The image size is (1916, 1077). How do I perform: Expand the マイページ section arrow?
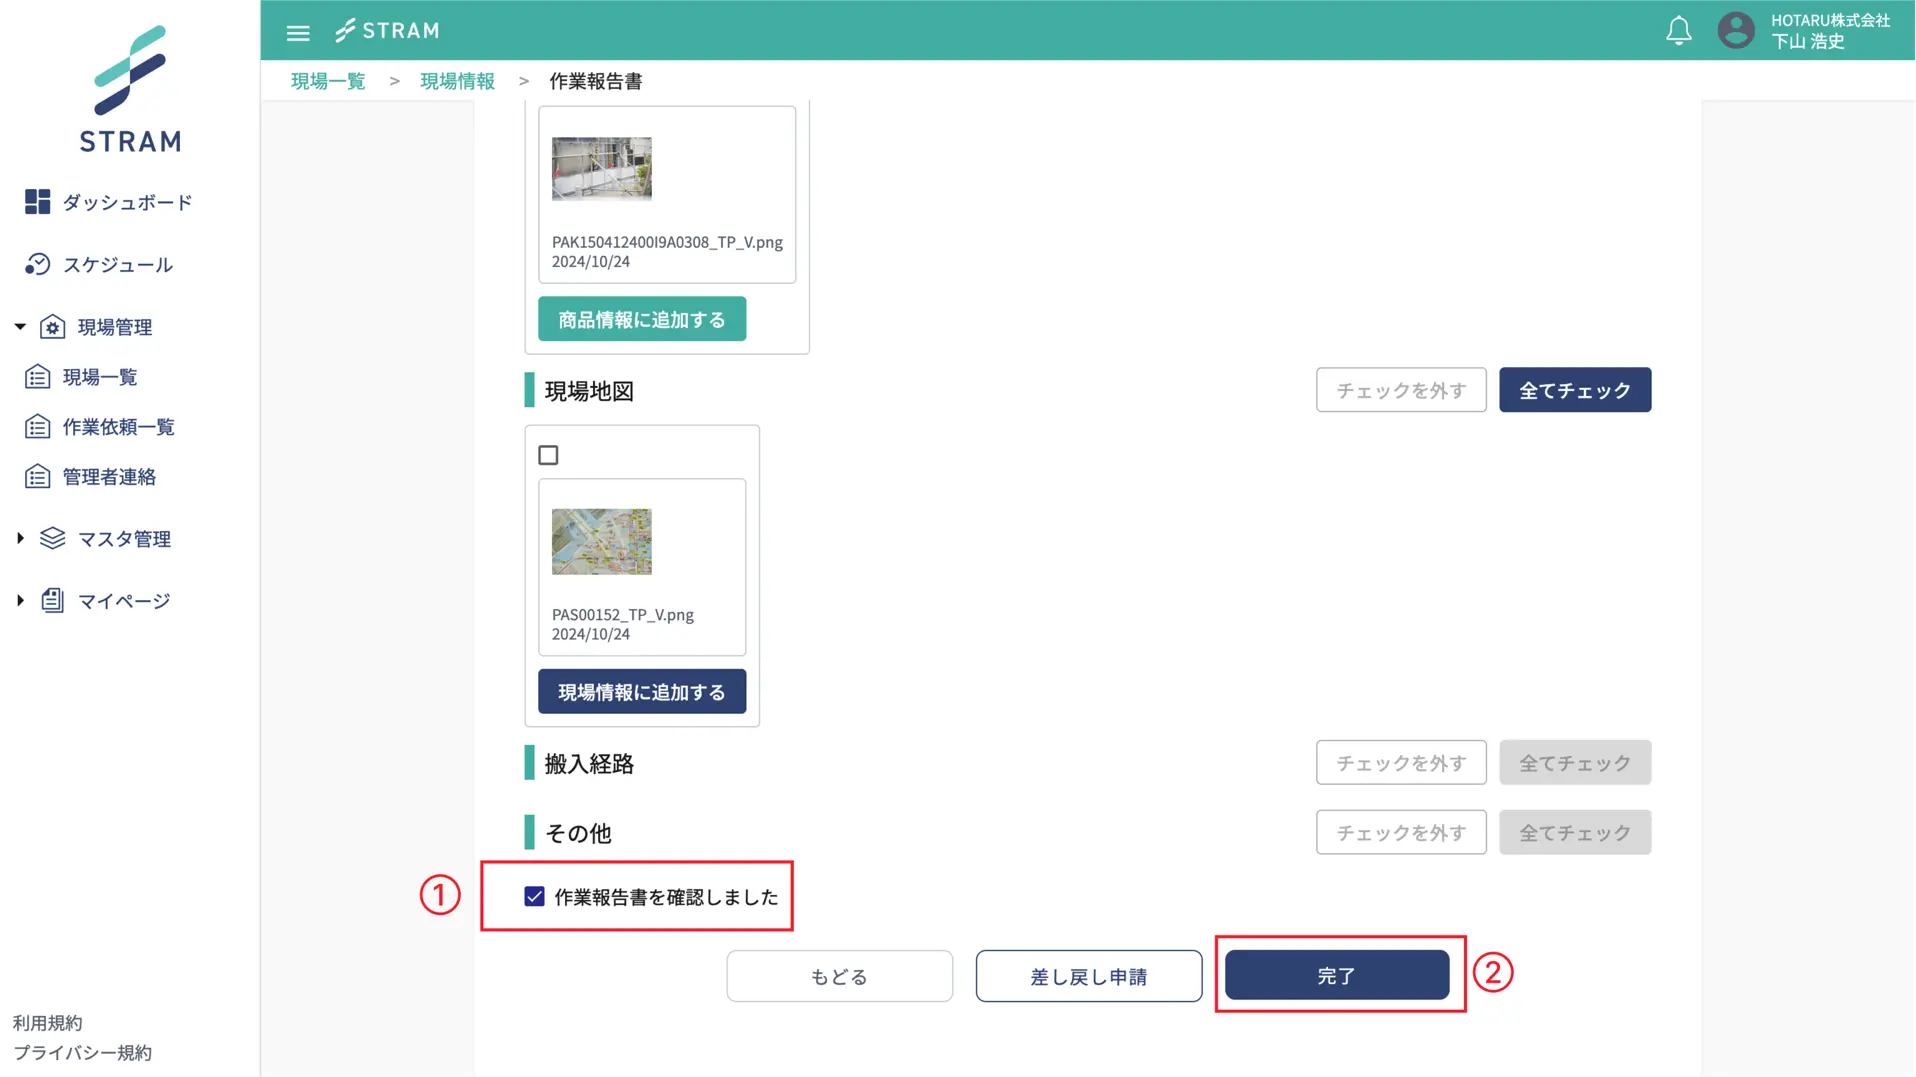tap(20, 601)
